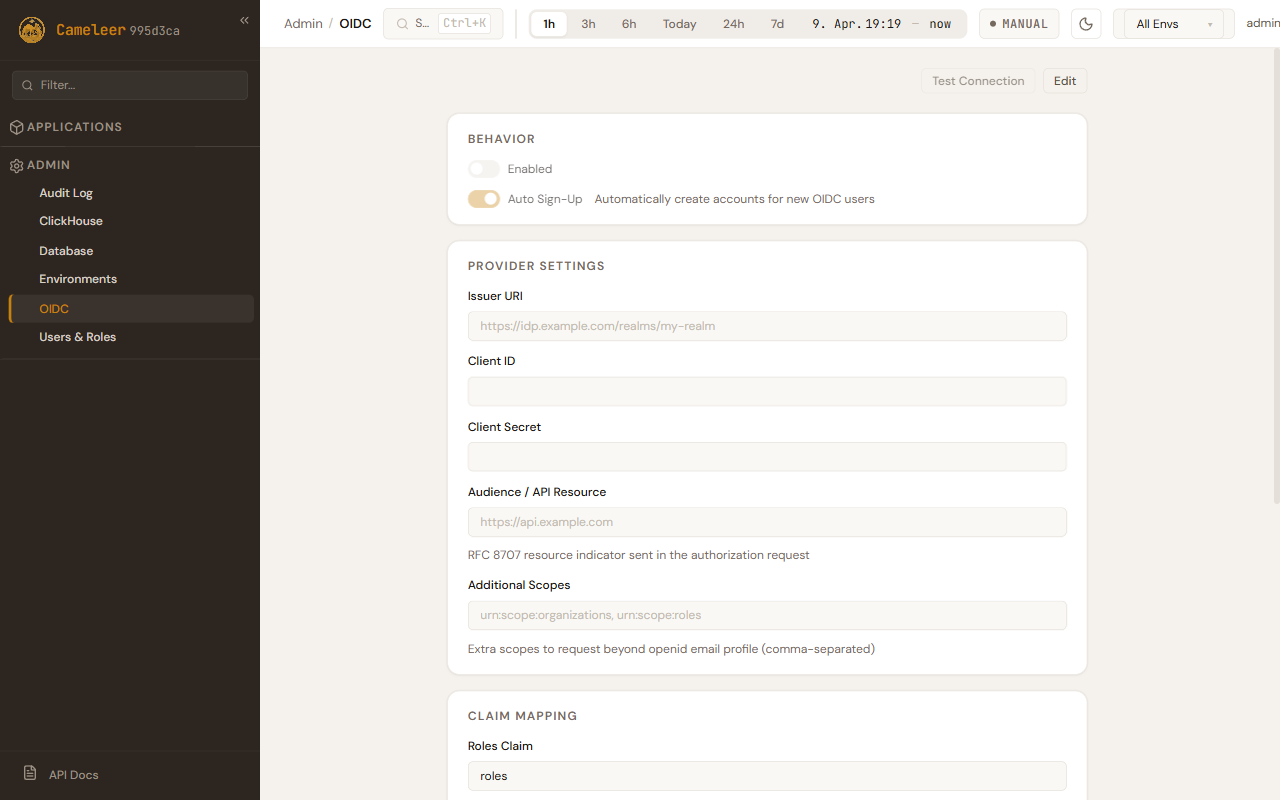Viewport: 1280px width, 800px height.
Task: Click the page vertical scrollbar
Action: (1274, 300)
